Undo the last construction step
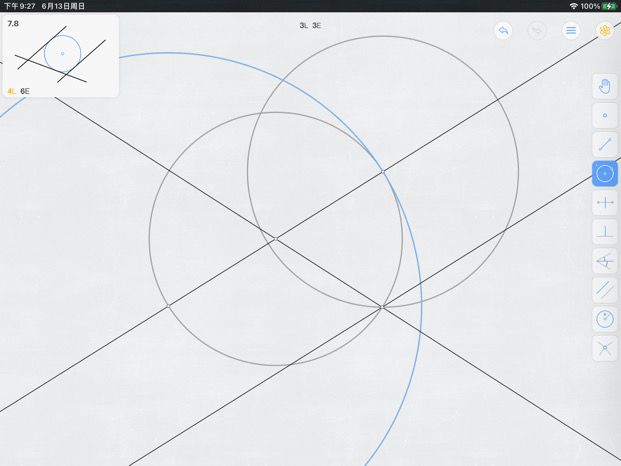This screenshot has height=466, width=621. [503, 30]
